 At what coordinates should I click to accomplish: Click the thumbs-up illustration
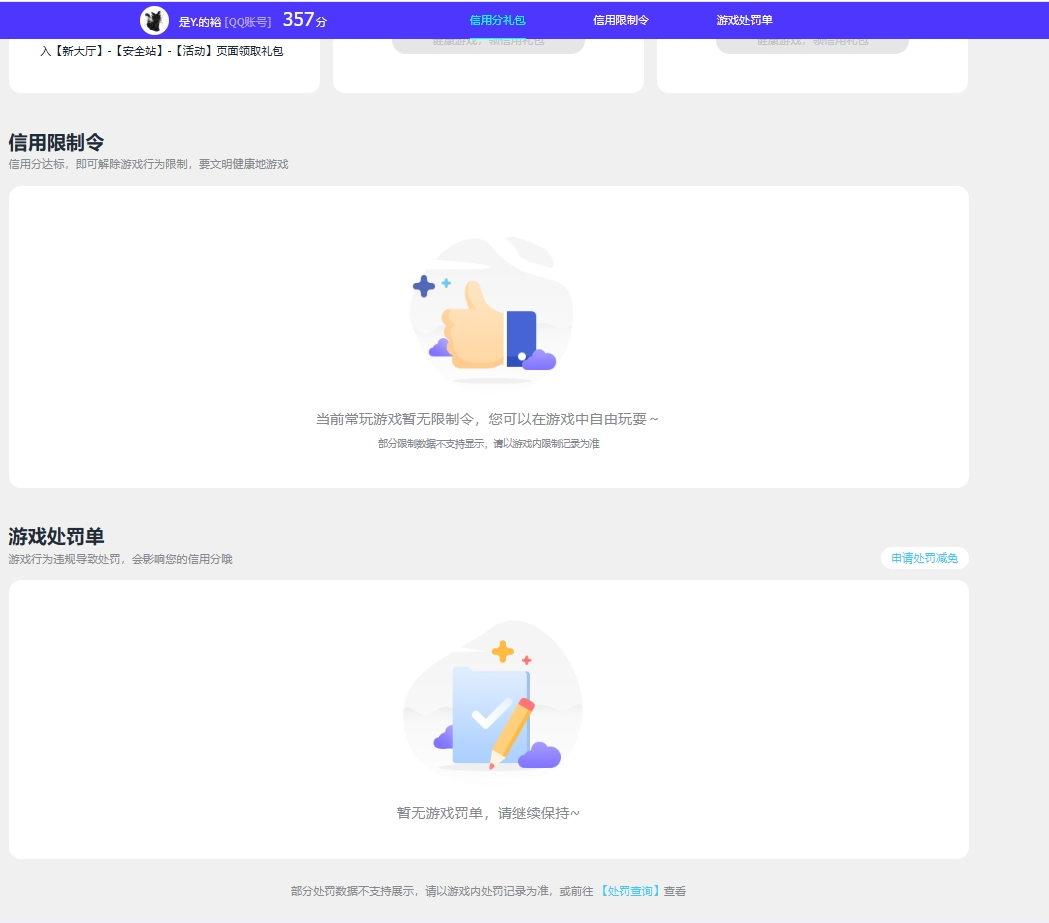491,311
